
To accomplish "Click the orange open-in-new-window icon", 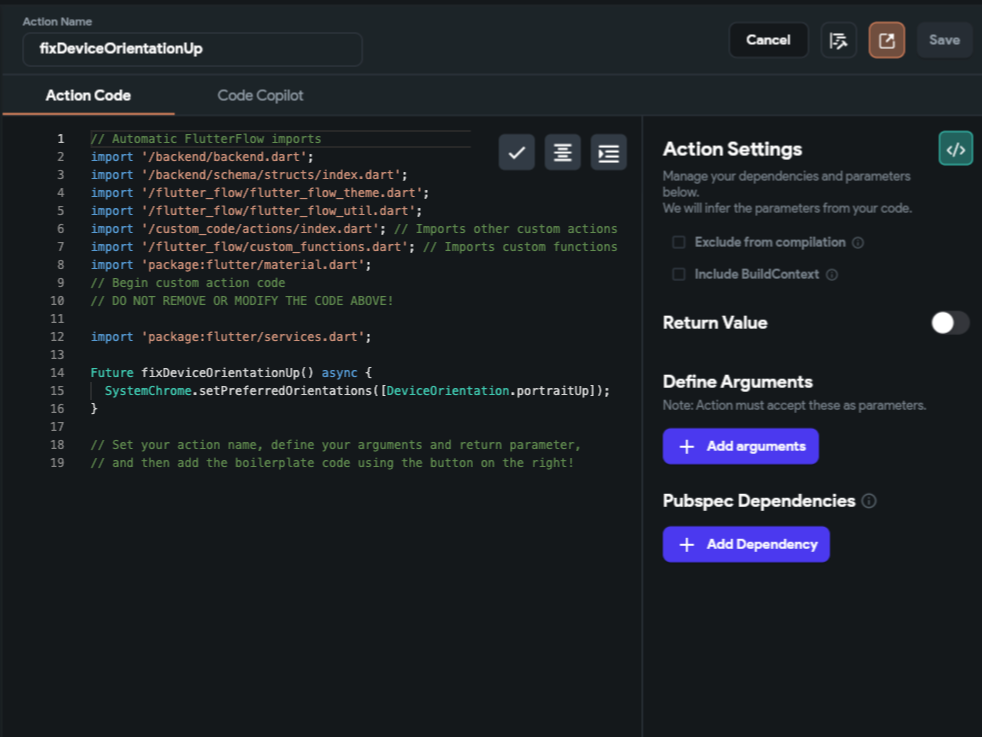I will click(886, 40).
